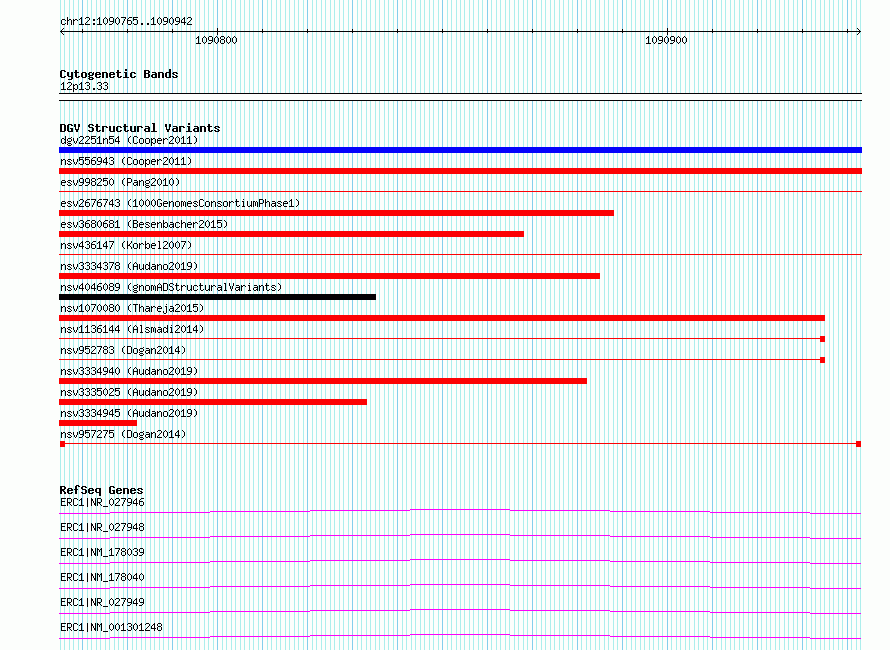890x650 pixels.
Task: Click the red nsv1070080 variant bar
Action: pos(442,318)
